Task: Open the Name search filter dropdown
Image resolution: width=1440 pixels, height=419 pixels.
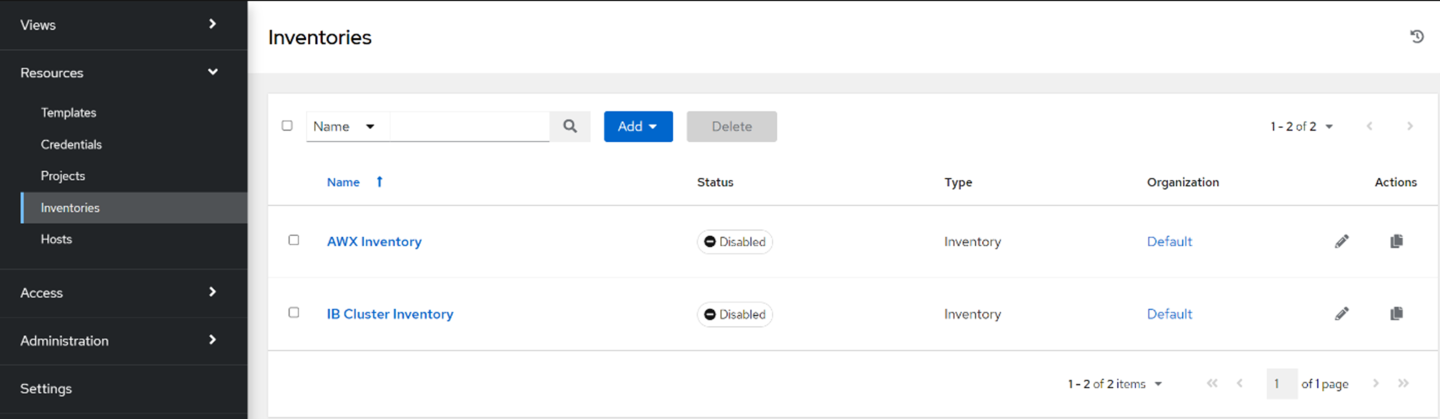Action: coord(344,126)
